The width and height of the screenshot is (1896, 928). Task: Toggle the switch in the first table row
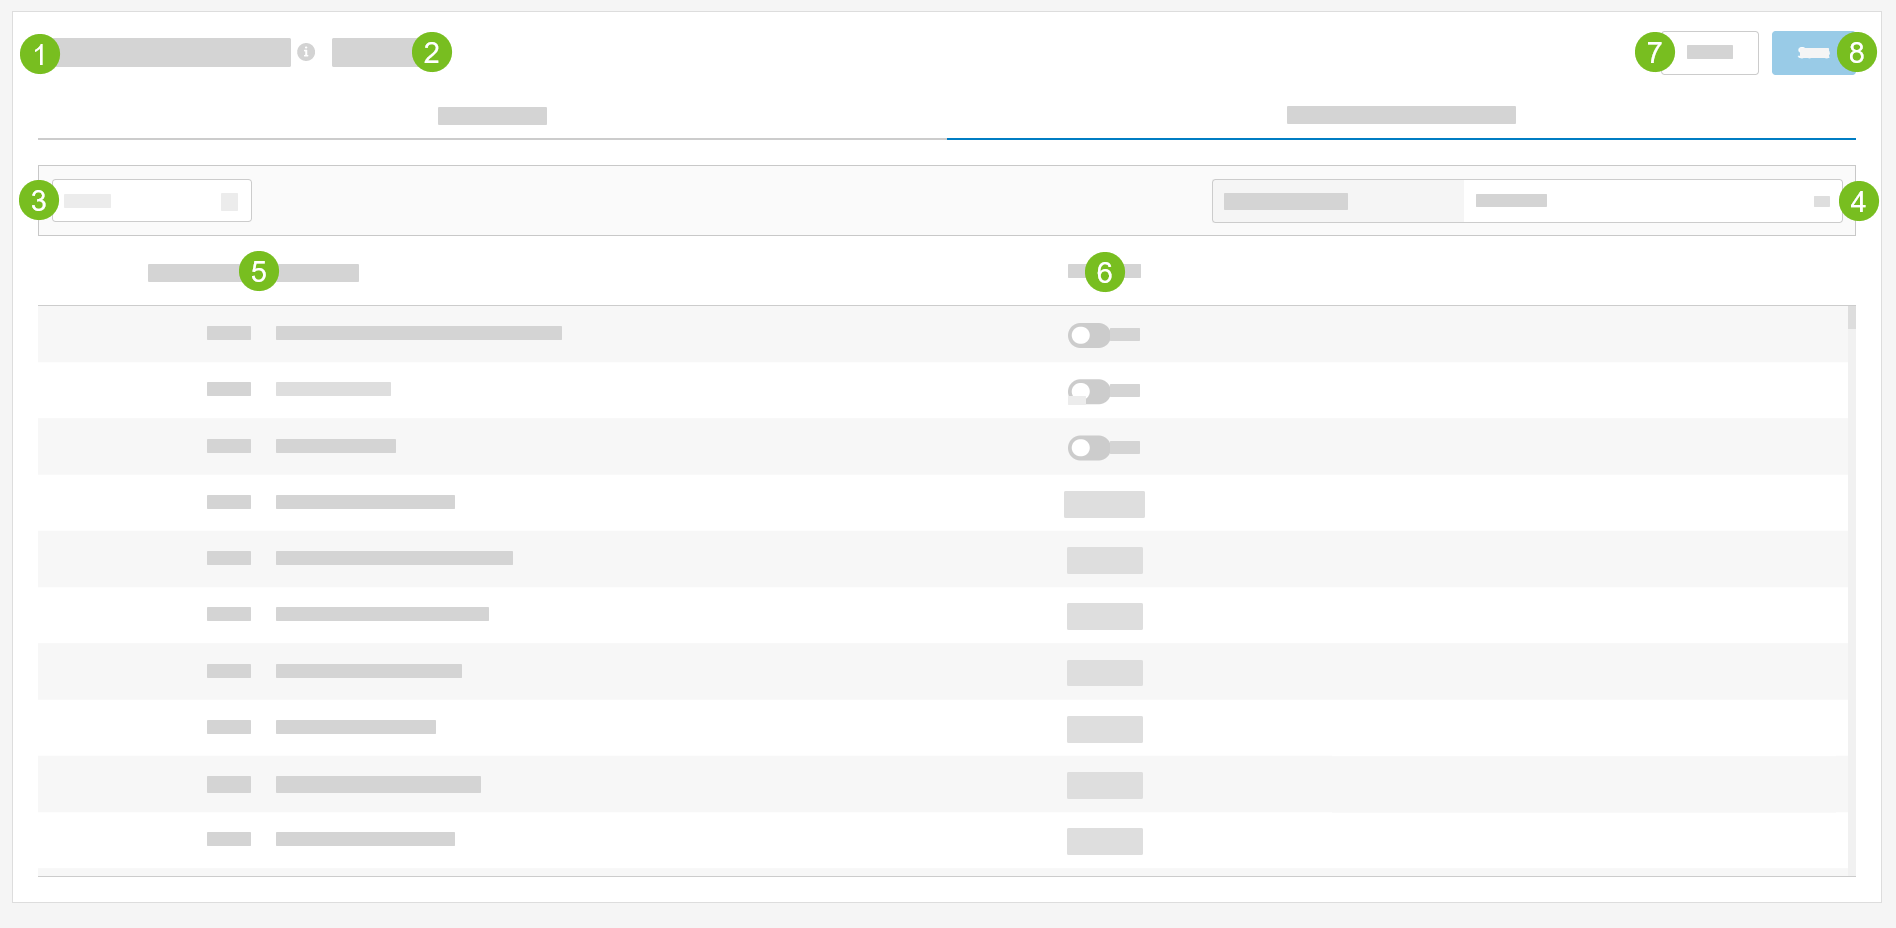tap(1088, 335)
